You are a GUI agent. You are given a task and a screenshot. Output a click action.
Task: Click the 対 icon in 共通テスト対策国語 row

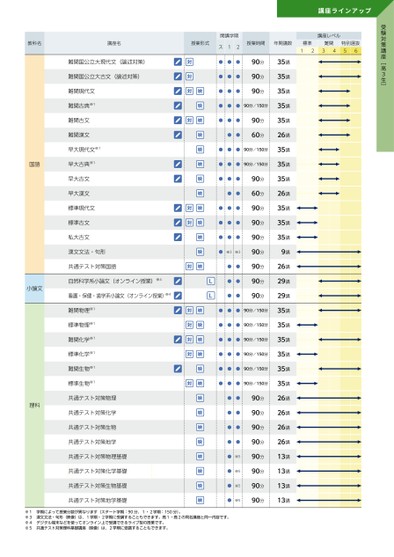(189, 266)
